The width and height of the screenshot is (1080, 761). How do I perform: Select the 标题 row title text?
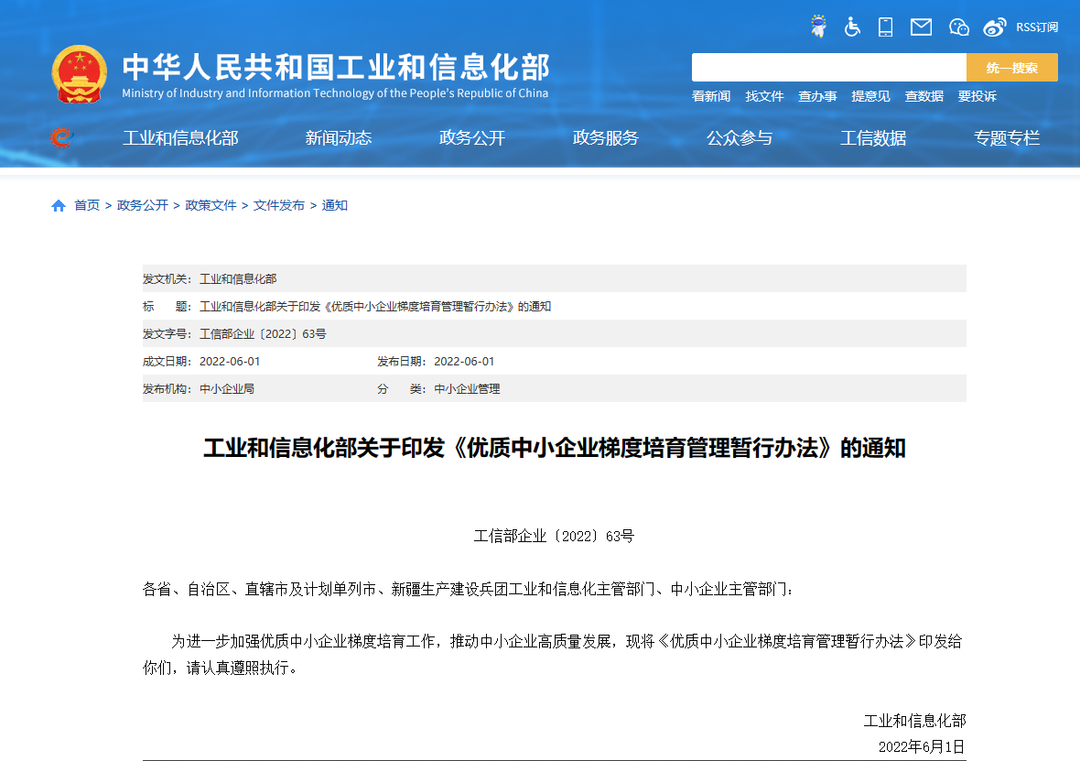(x=375, y=306)
